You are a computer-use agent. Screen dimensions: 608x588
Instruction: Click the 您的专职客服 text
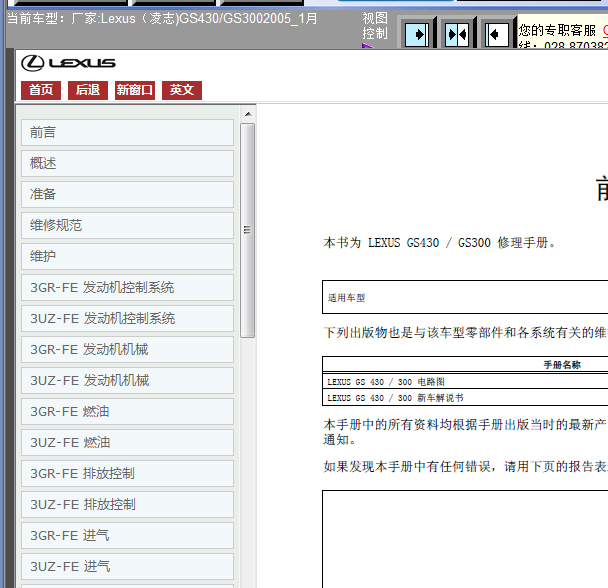tap(557, 30)
